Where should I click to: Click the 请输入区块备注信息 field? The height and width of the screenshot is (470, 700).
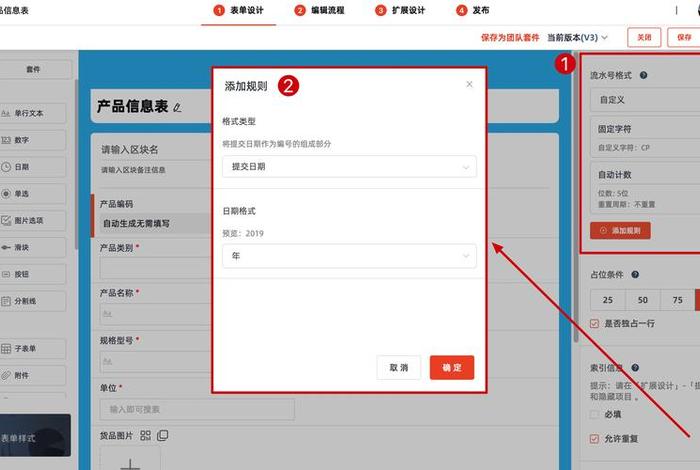click(133, 170)
